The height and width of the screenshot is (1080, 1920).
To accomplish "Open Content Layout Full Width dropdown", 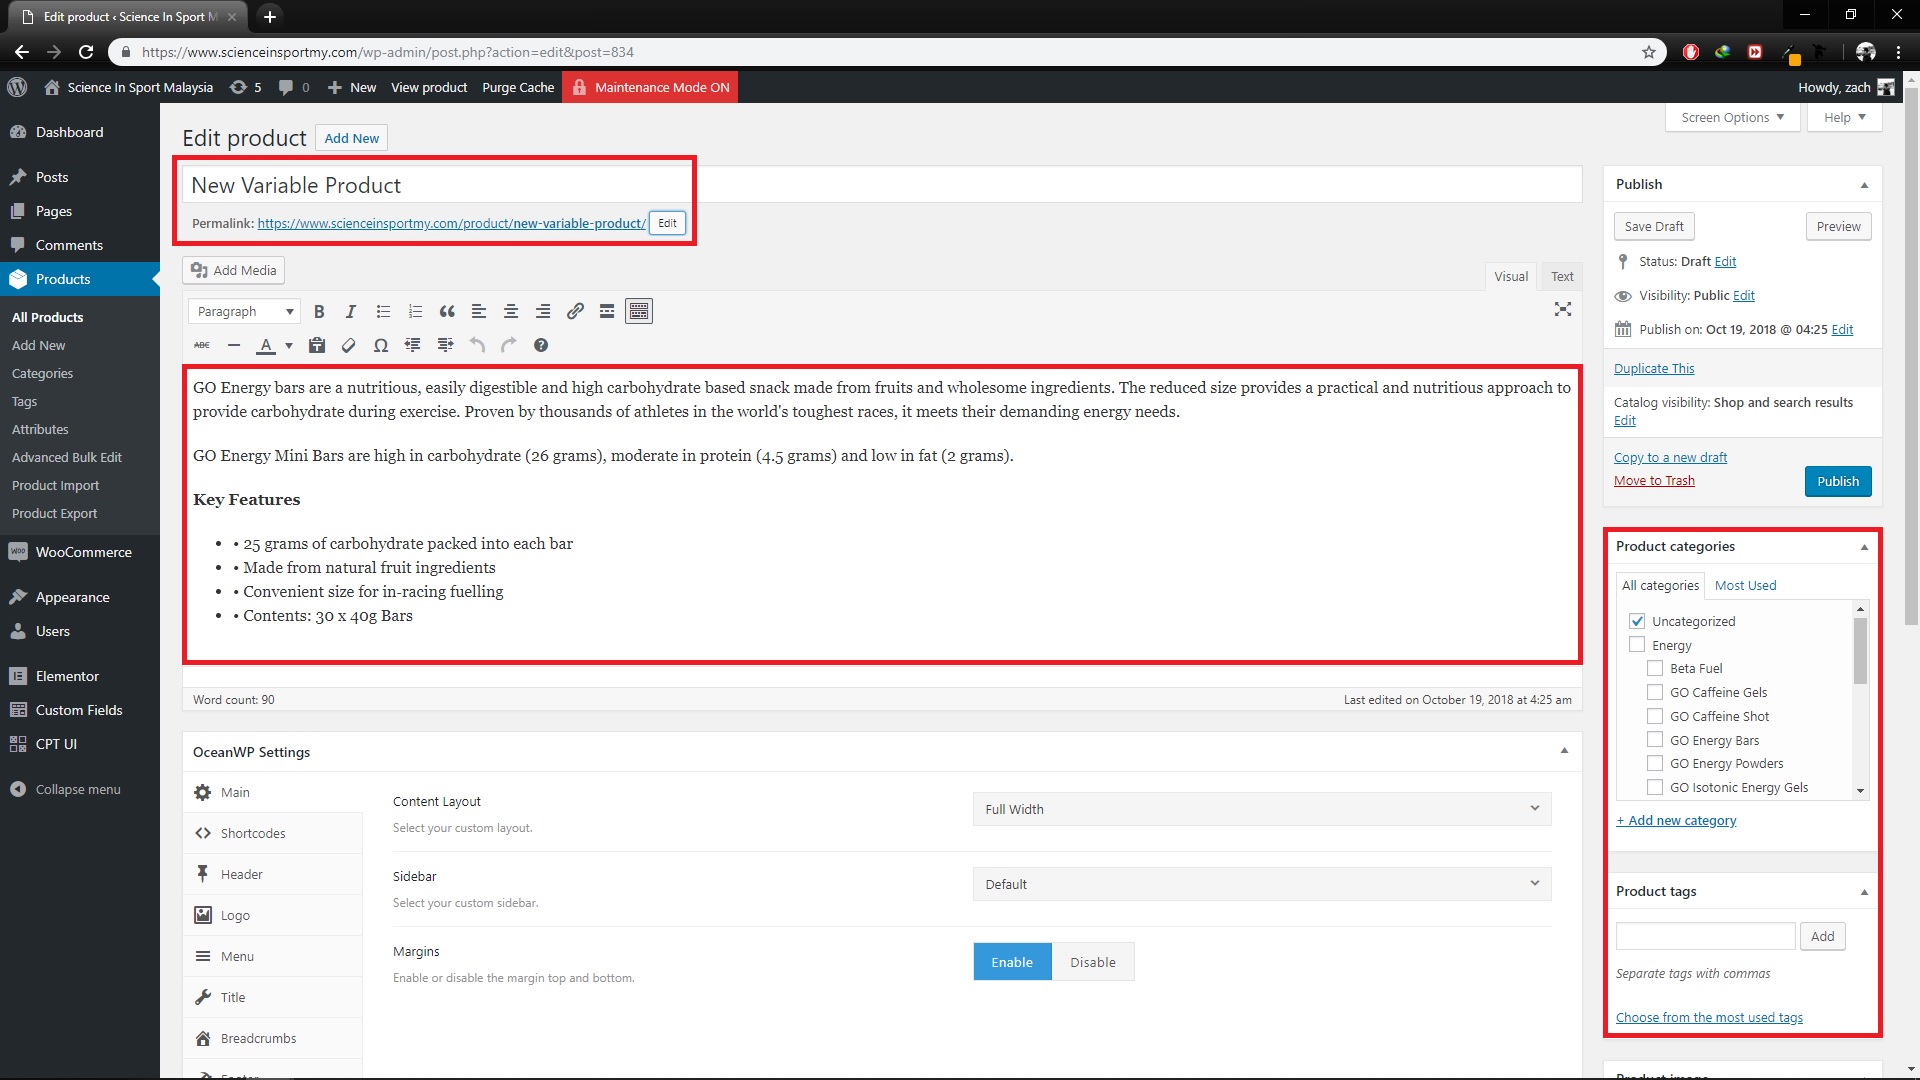I will pos(1262,809).
